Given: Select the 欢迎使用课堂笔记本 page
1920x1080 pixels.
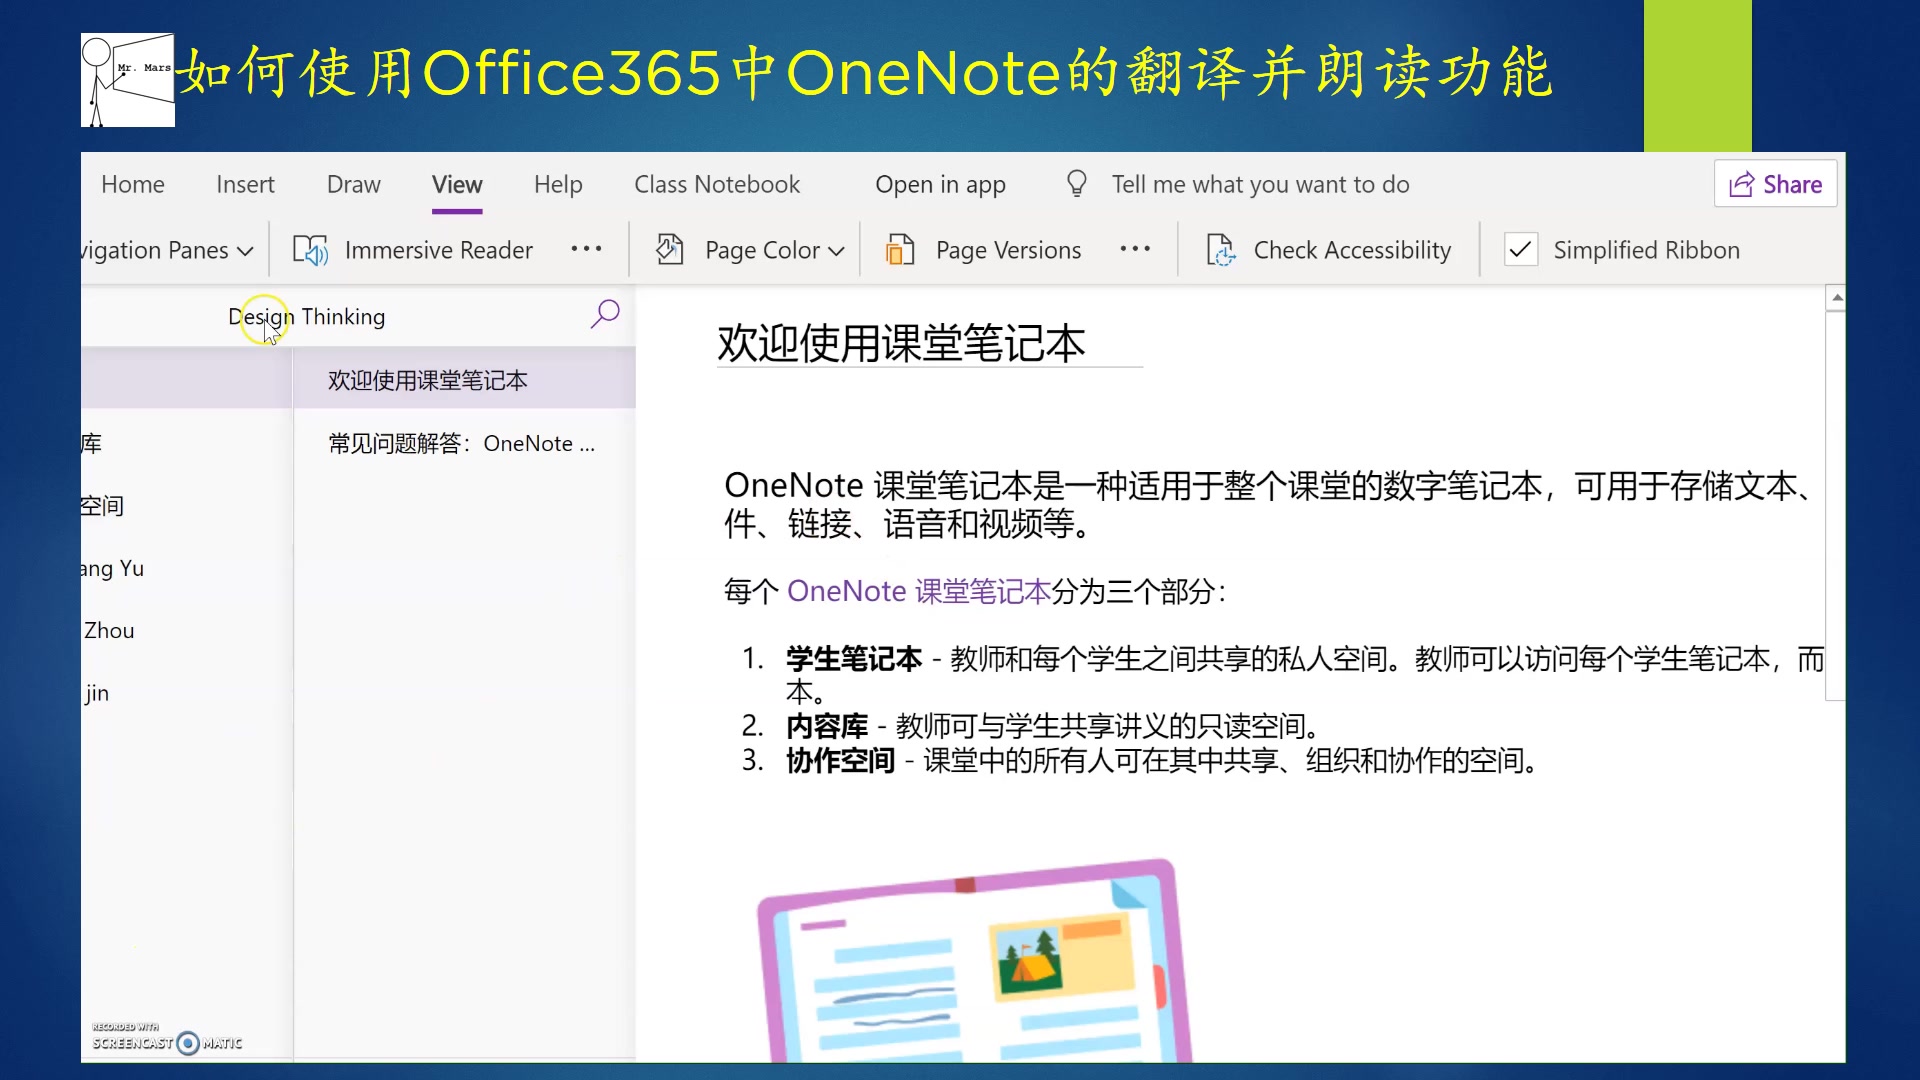Looking at the screenshot, I should (426, 379).
